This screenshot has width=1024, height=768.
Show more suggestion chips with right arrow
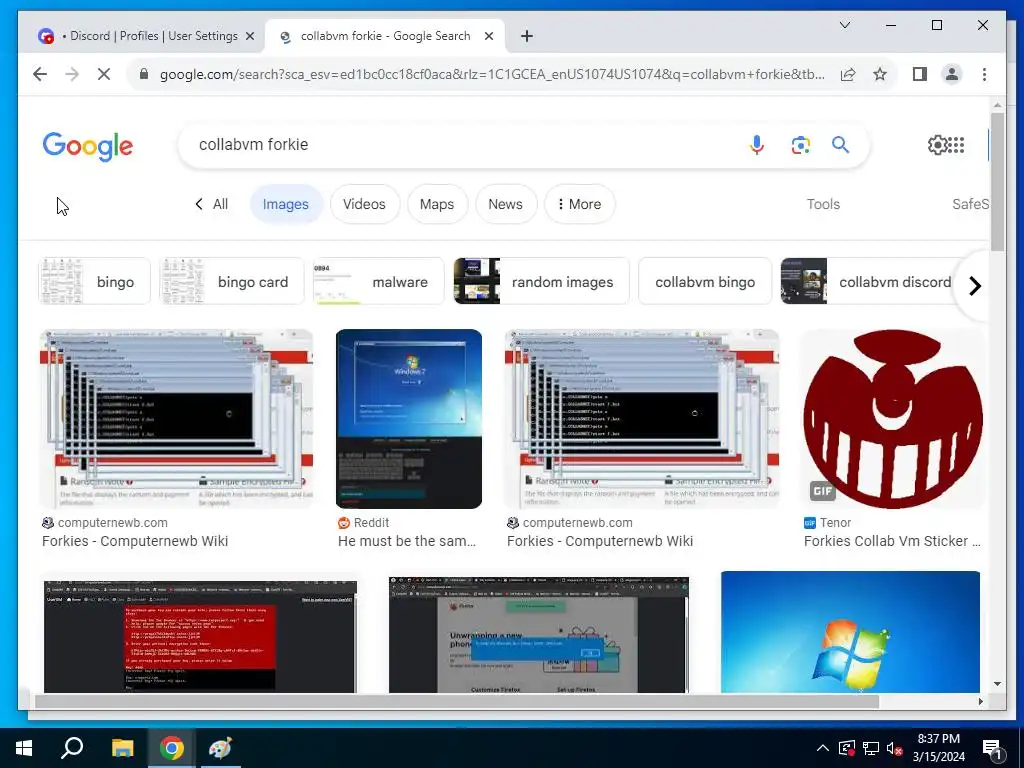[x=974, y=285]
